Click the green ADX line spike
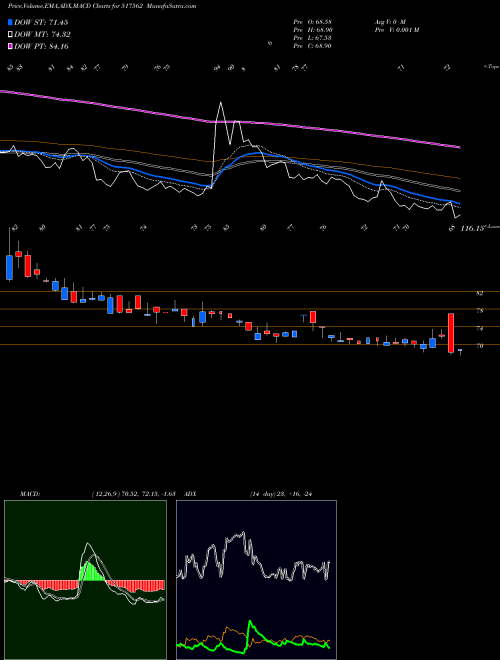The image size is (500, 660). [250, 622]
